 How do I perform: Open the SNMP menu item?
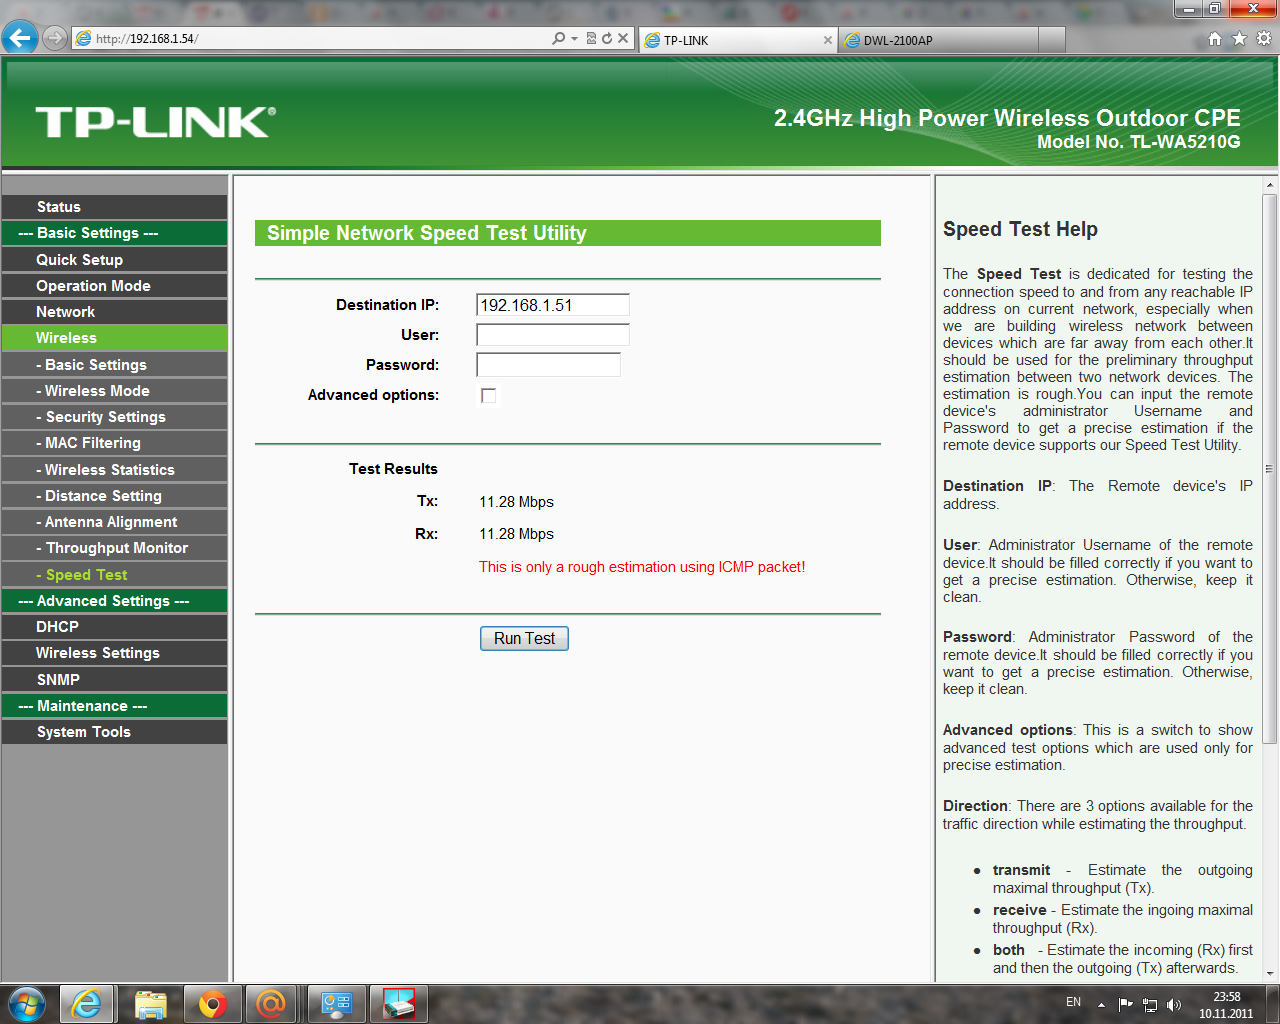(x=114, y=680)
